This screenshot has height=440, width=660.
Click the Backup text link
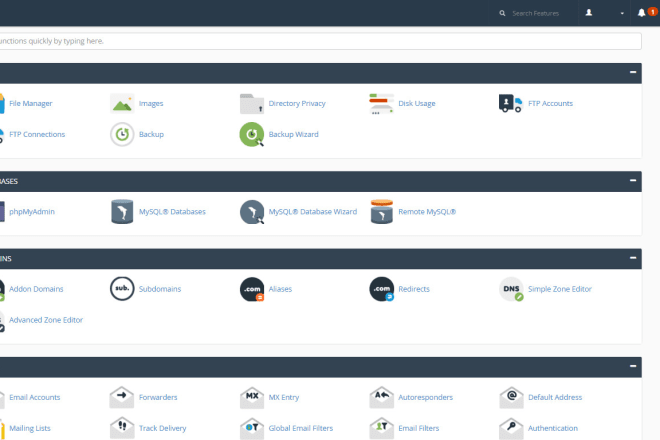point(151,134)
